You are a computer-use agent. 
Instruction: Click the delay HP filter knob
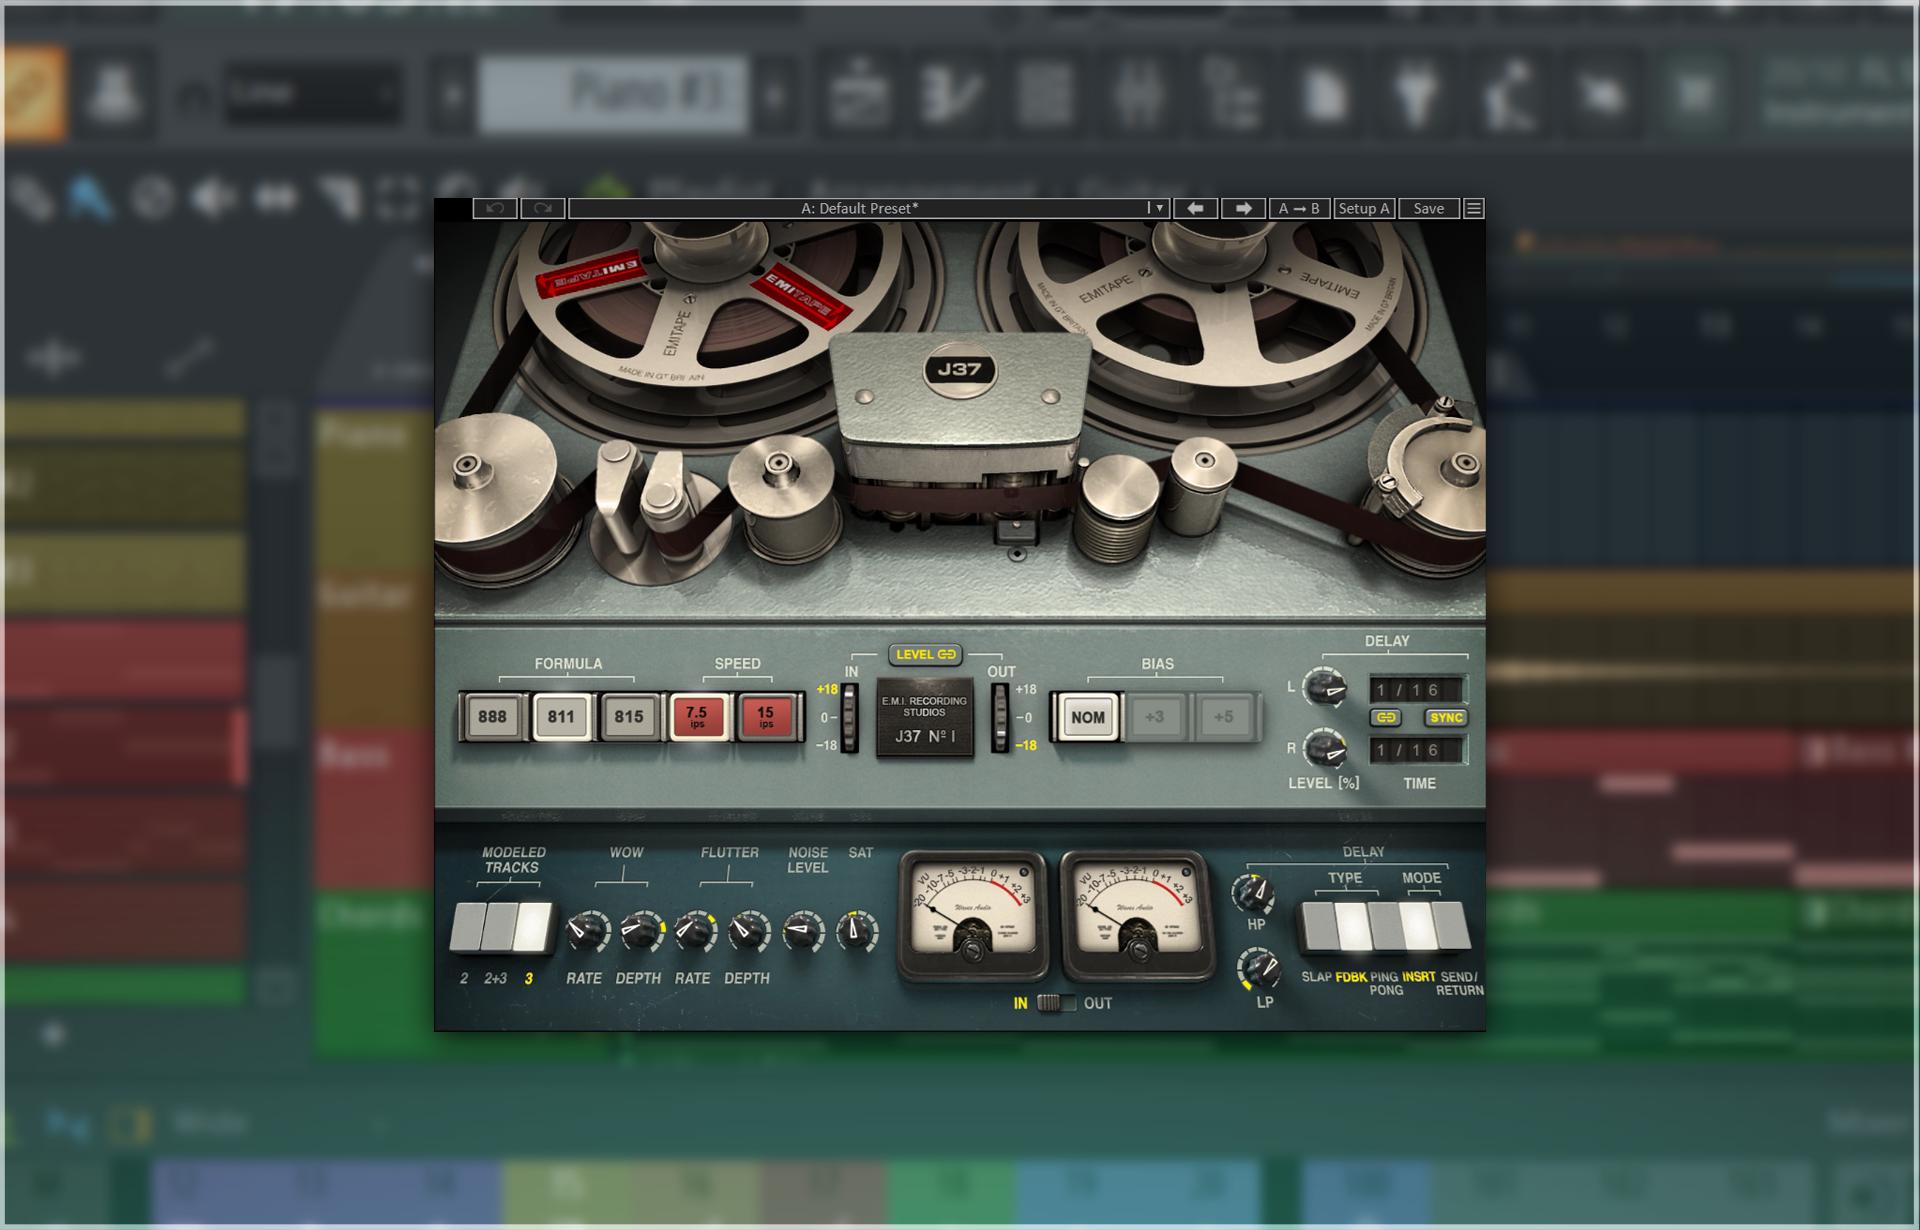point(1254,893)
